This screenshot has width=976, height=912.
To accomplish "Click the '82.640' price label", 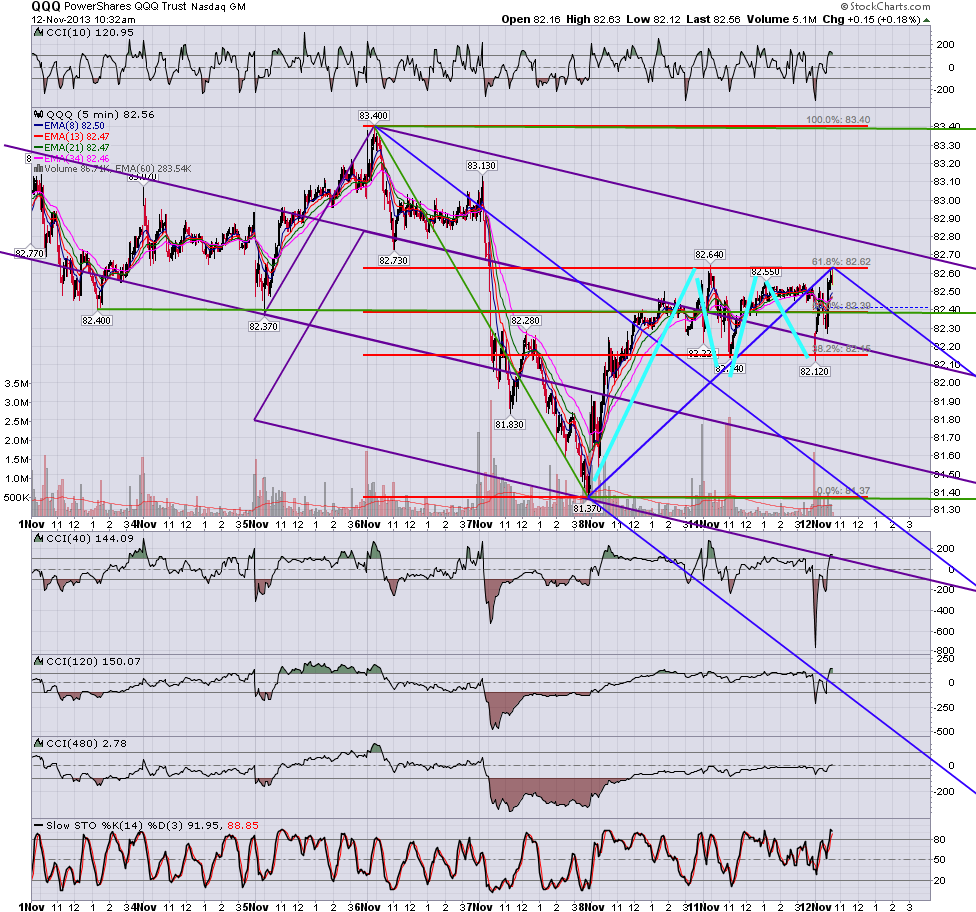I will 710,255.
